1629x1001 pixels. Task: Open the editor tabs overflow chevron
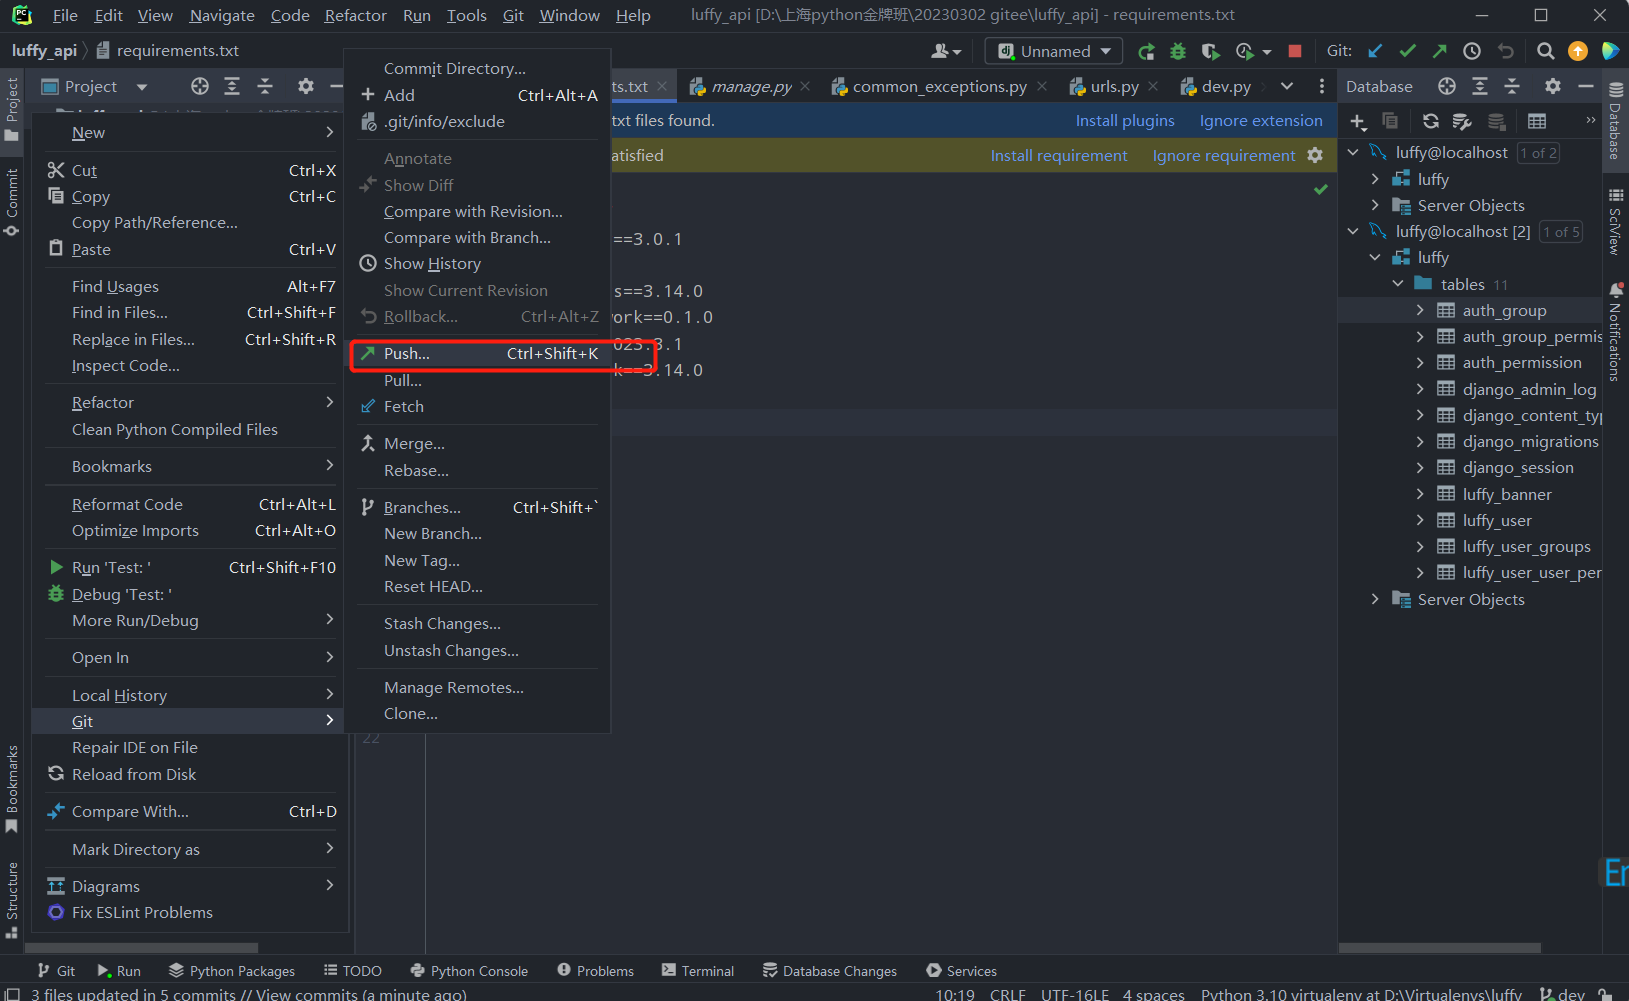point(1287,86)
